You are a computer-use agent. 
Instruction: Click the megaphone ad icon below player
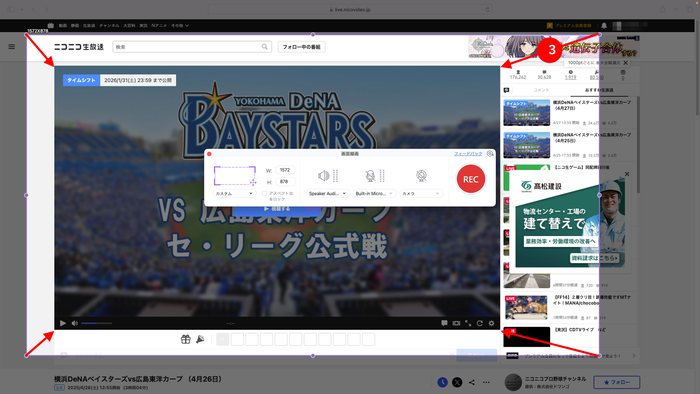(200, 340)
